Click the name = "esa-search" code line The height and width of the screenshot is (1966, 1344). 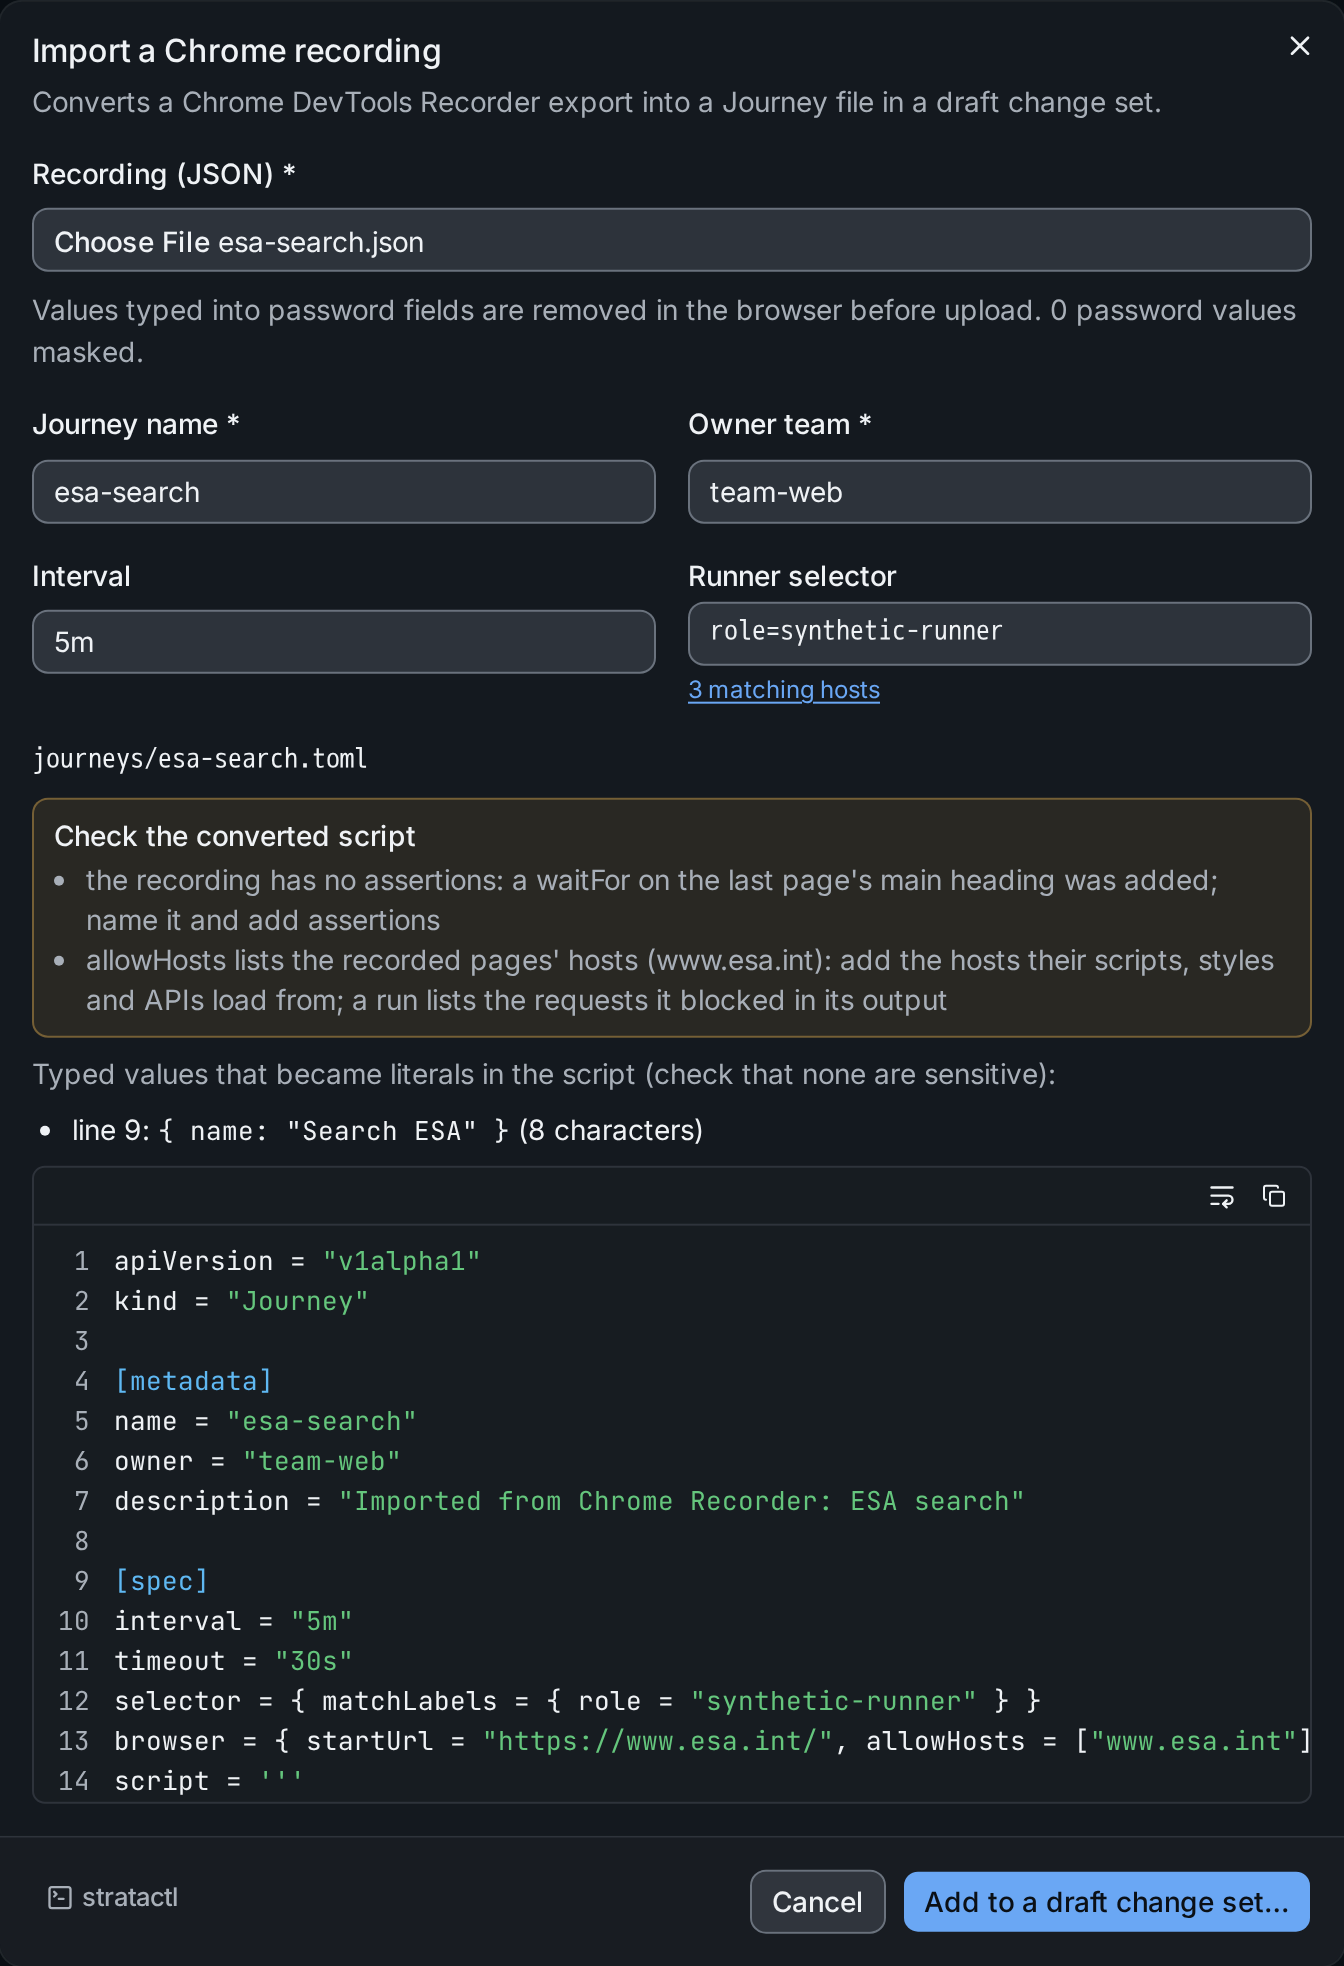point(265,1421)
